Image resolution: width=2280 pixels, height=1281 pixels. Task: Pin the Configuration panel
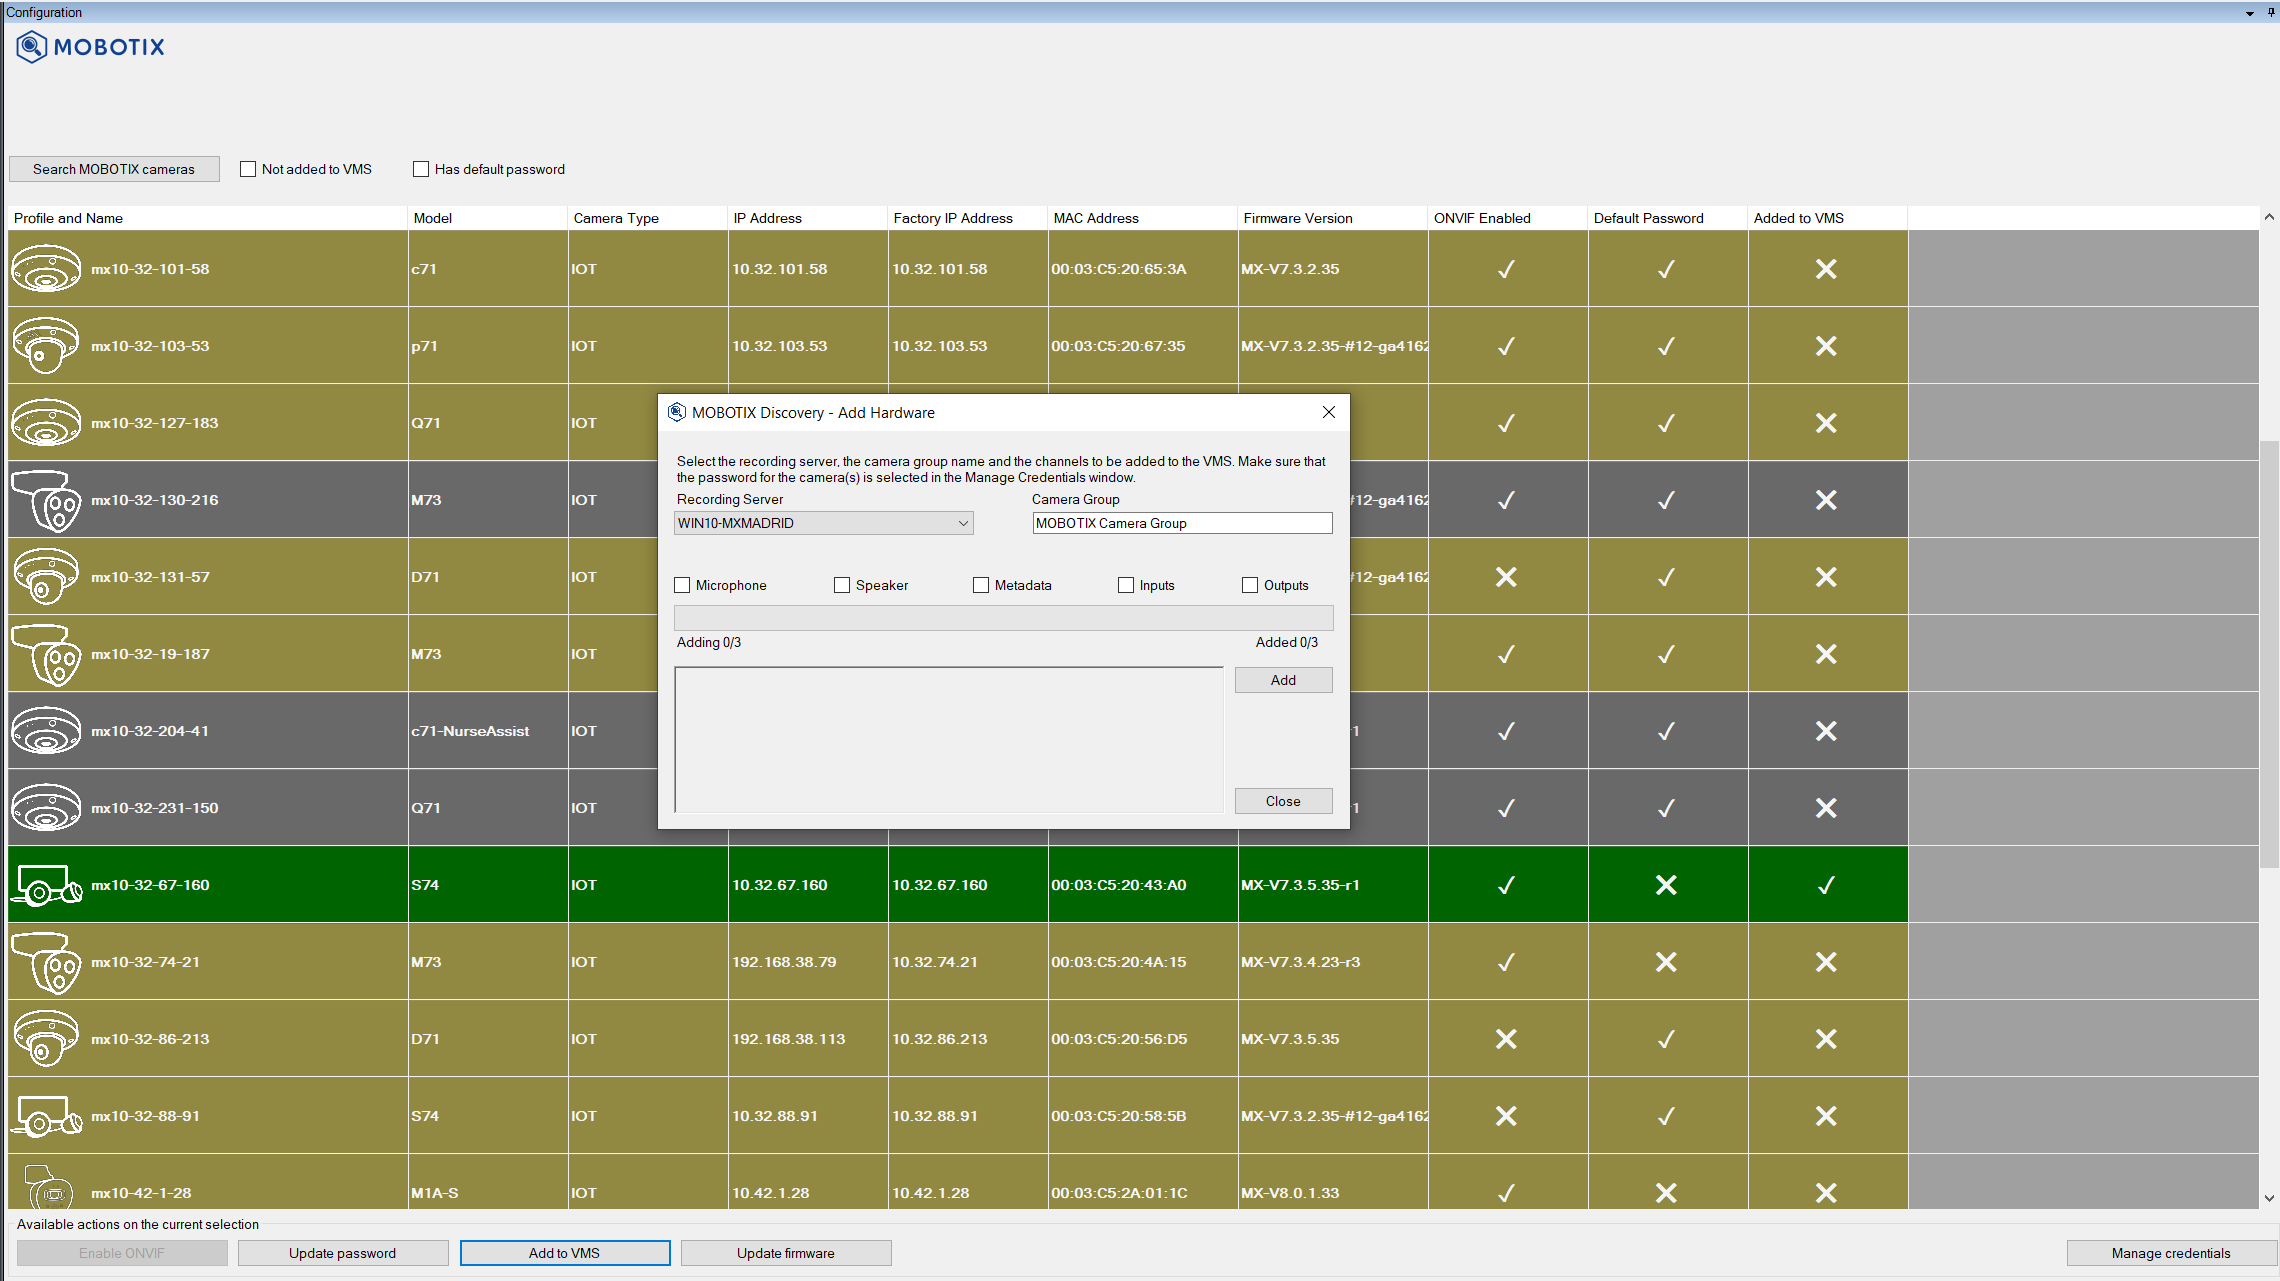(2271, 13)
